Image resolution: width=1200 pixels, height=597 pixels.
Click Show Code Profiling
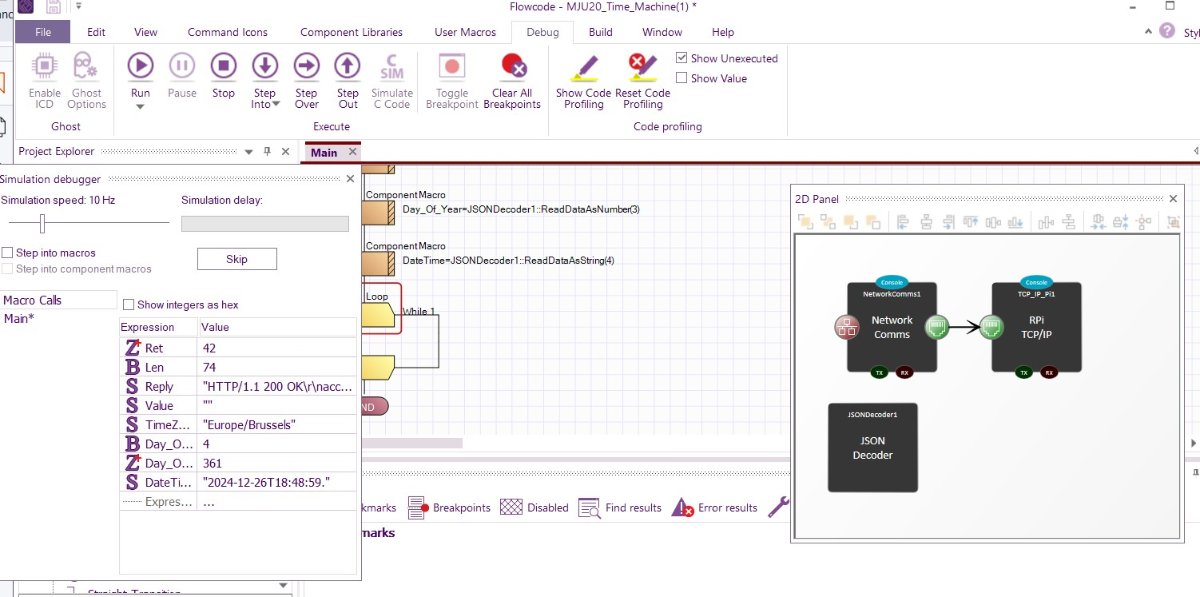[x=583, y=81]
